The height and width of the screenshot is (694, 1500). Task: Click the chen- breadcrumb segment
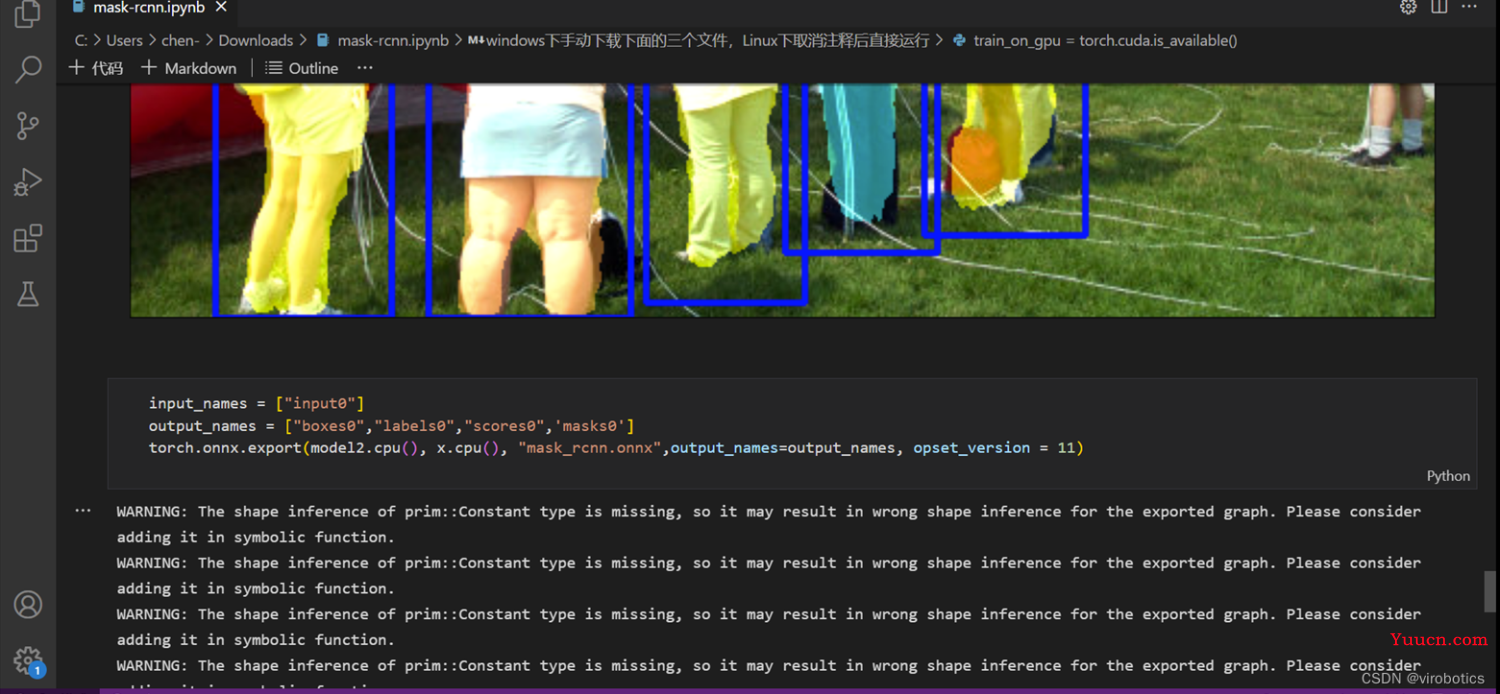tap(180, 41)
